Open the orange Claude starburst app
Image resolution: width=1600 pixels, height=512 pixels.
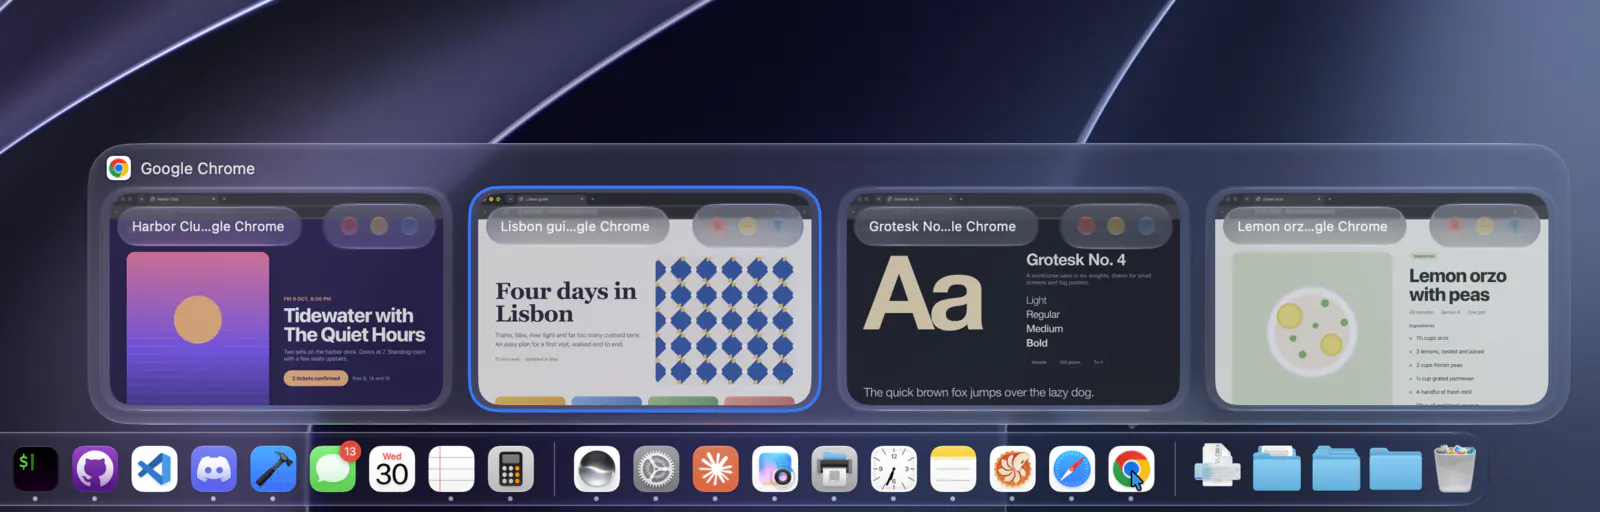(x=715, y=469)
